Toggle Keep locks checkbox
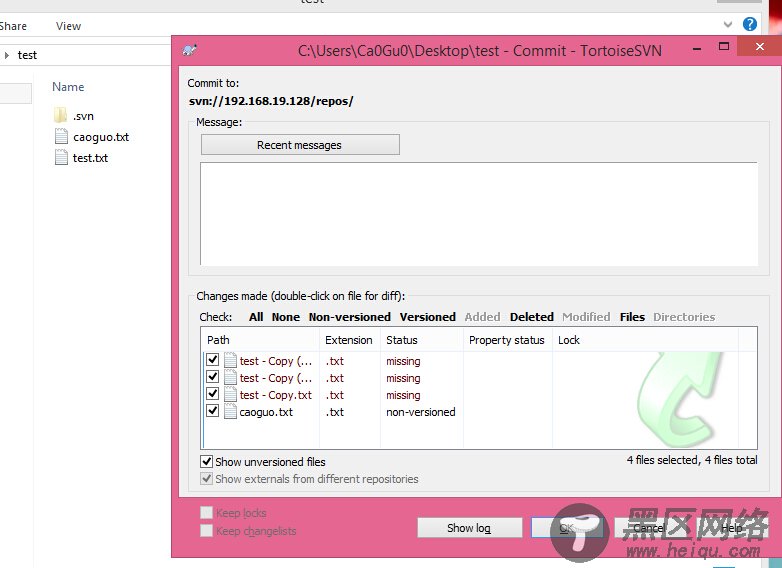Screen dimensions: 782x568 pyautogui.click(x=206, y=512)
